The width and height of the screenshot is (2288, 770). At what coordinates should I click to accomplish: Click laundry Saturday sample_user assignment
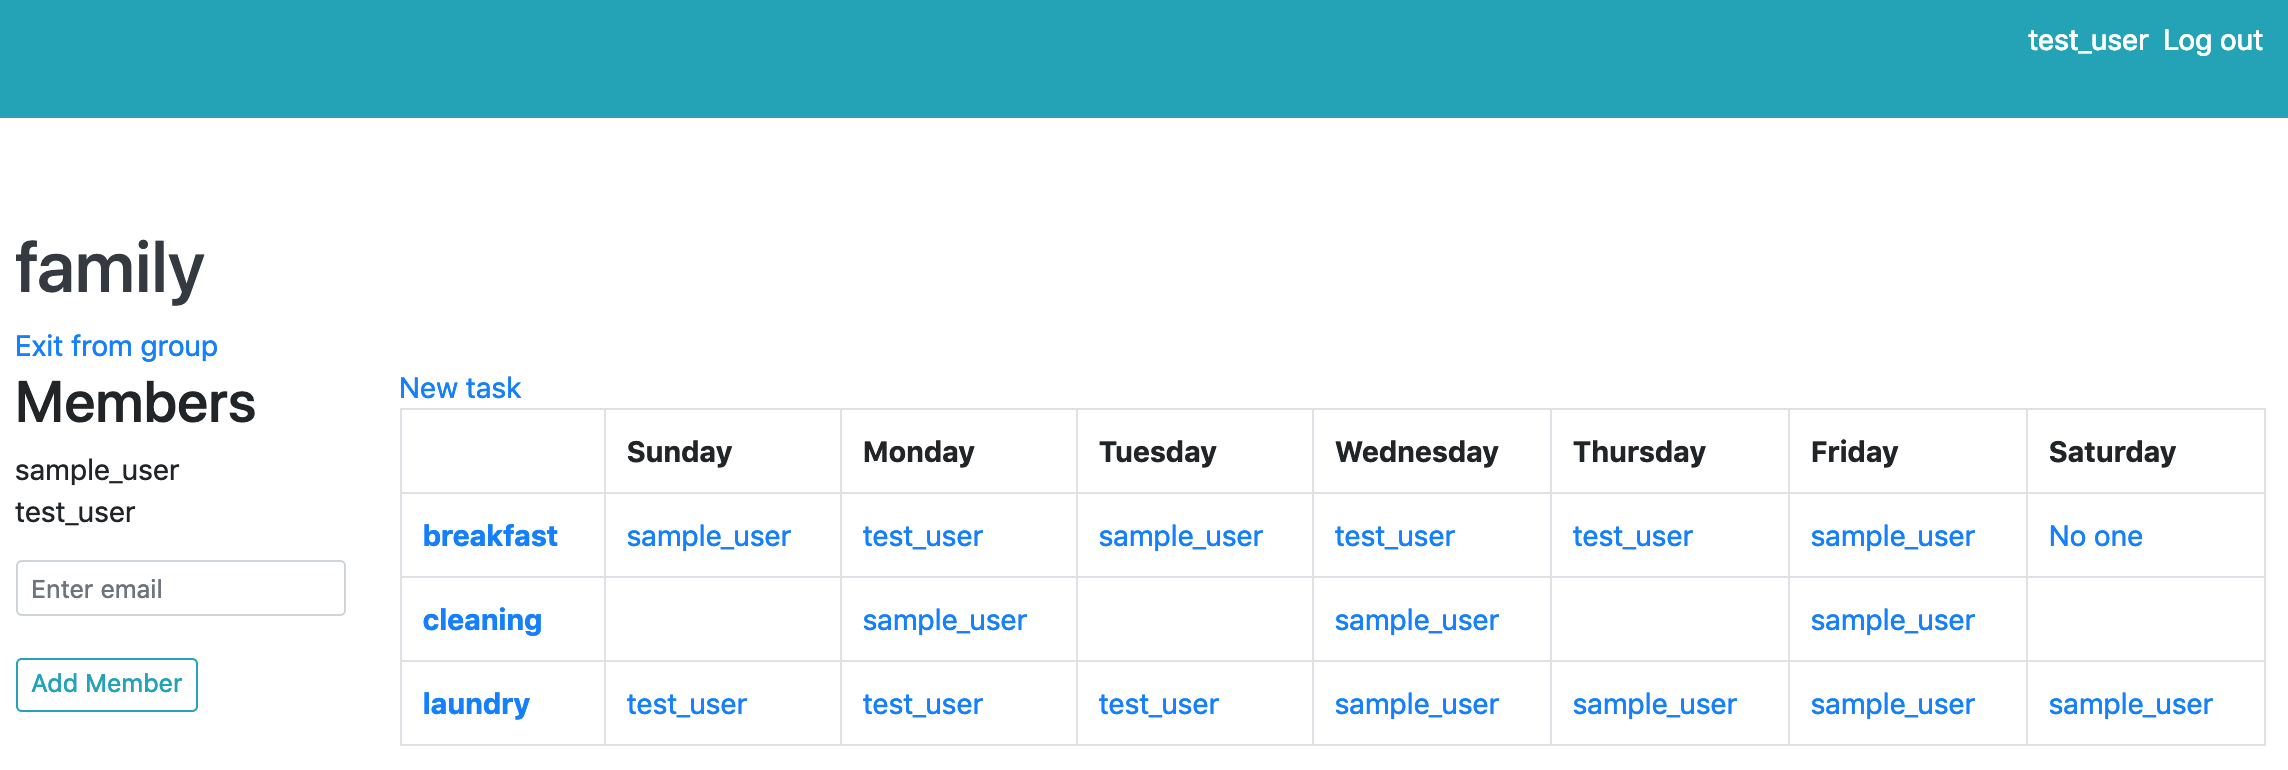tap(2130, 704)
